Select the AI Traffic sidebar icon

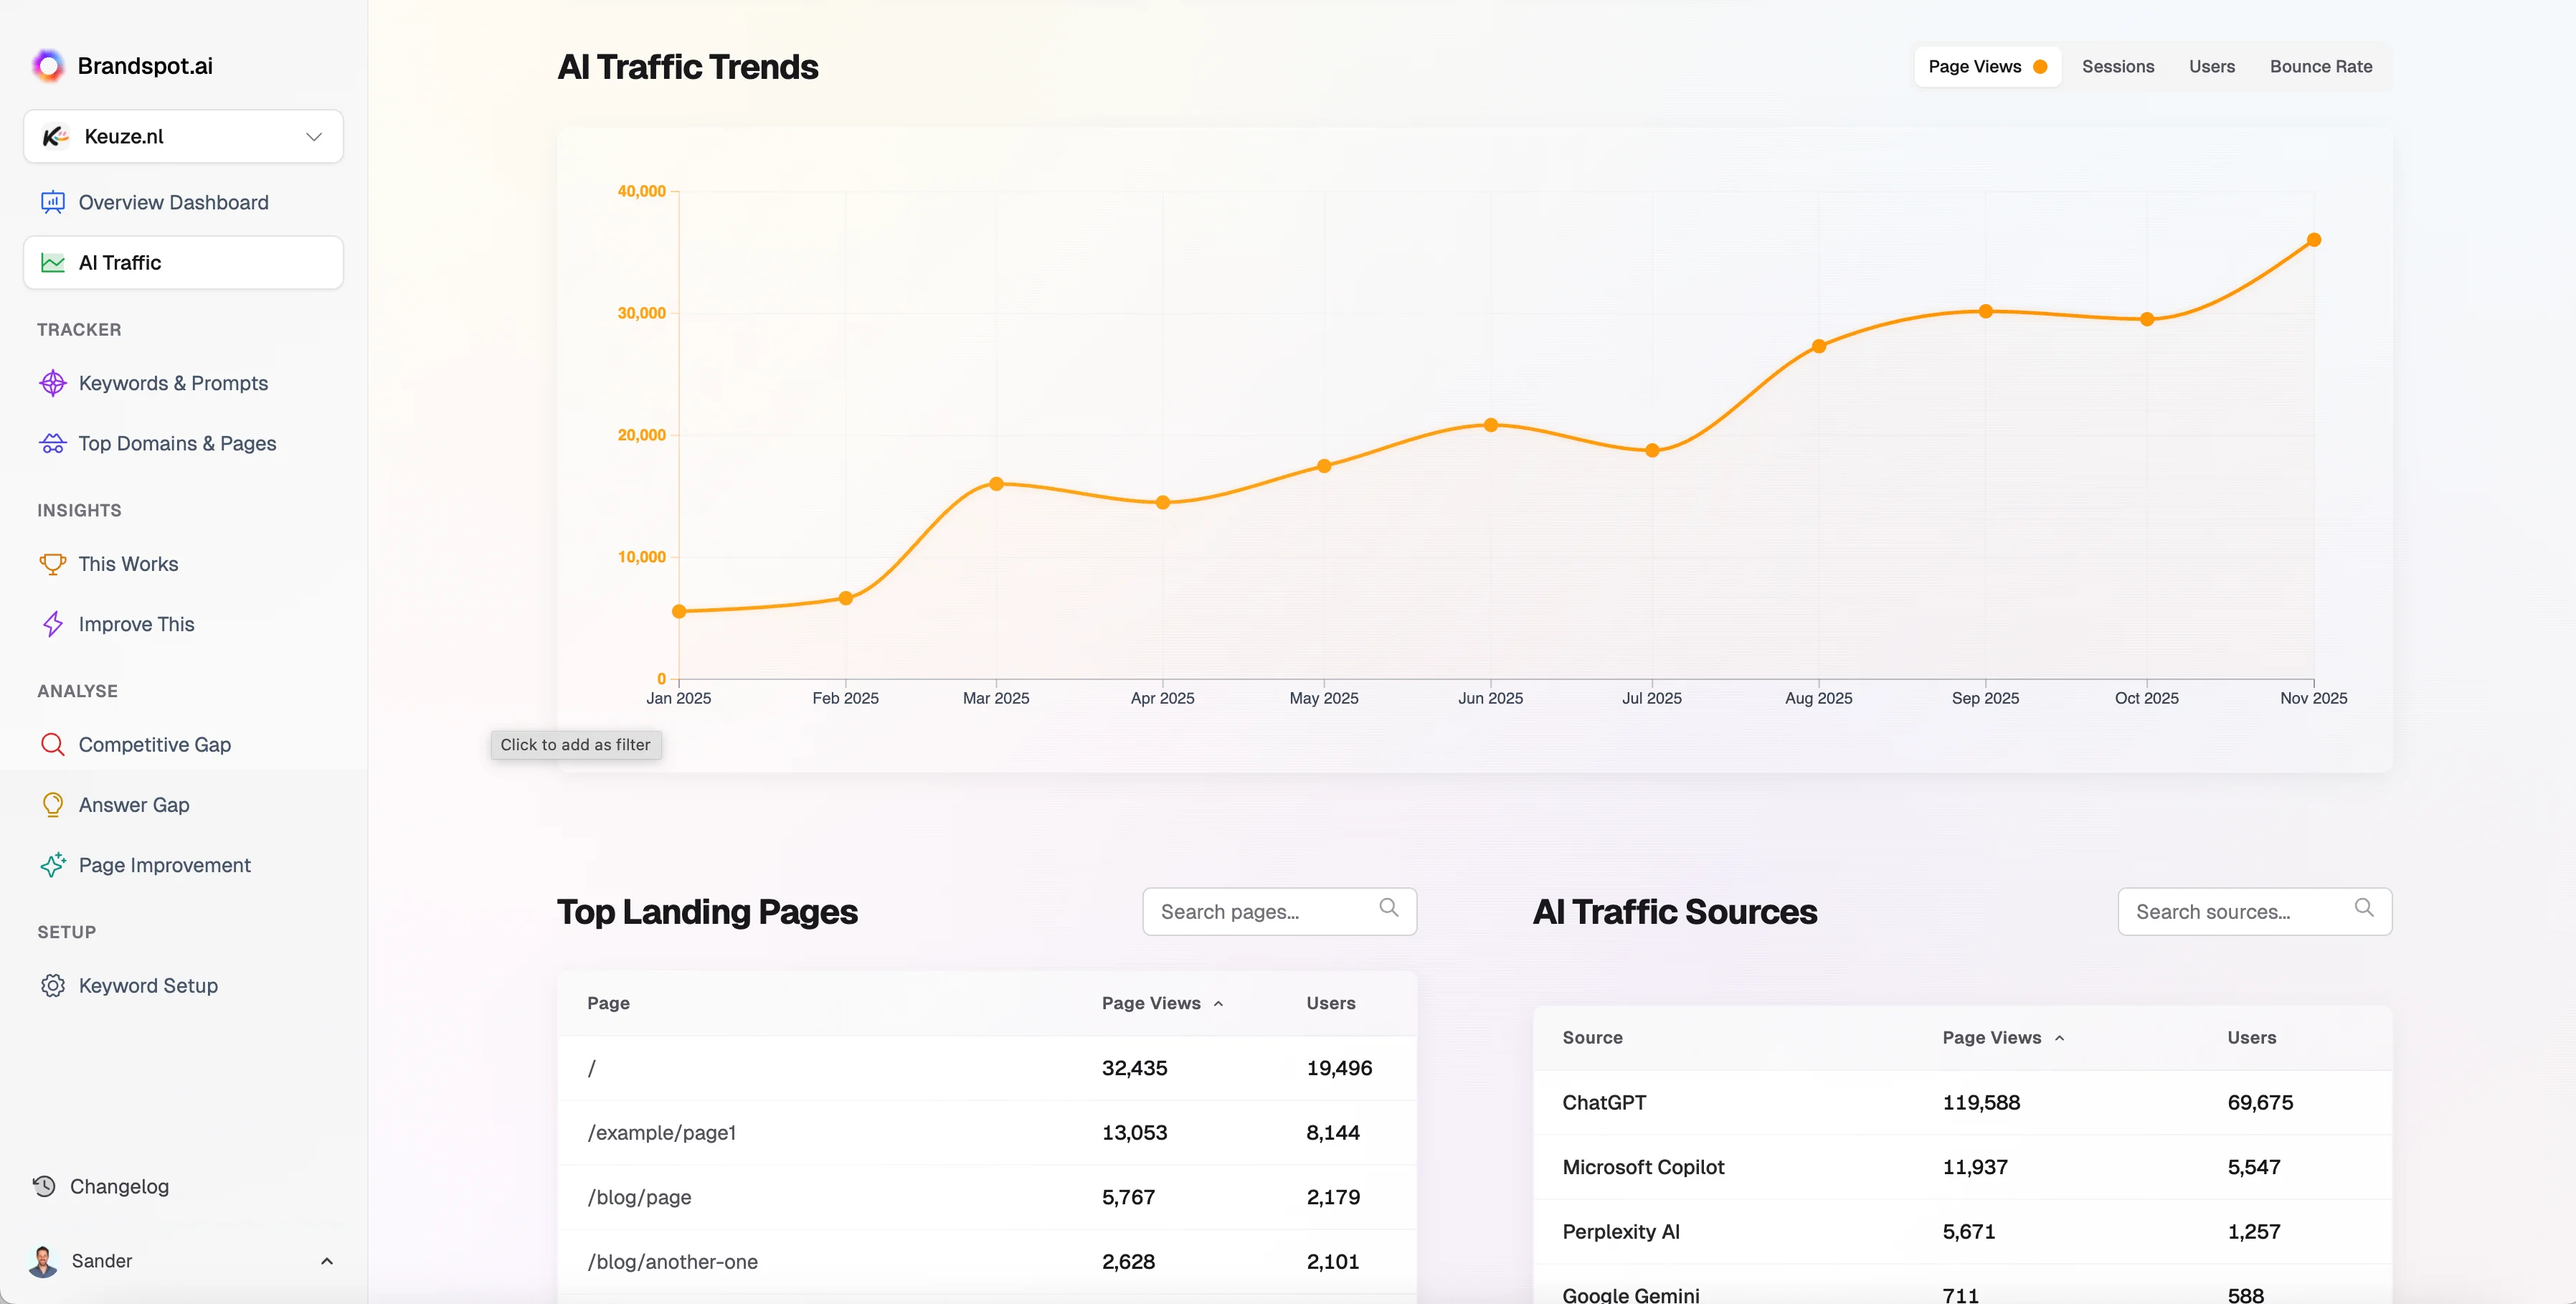tap(53, 262)
